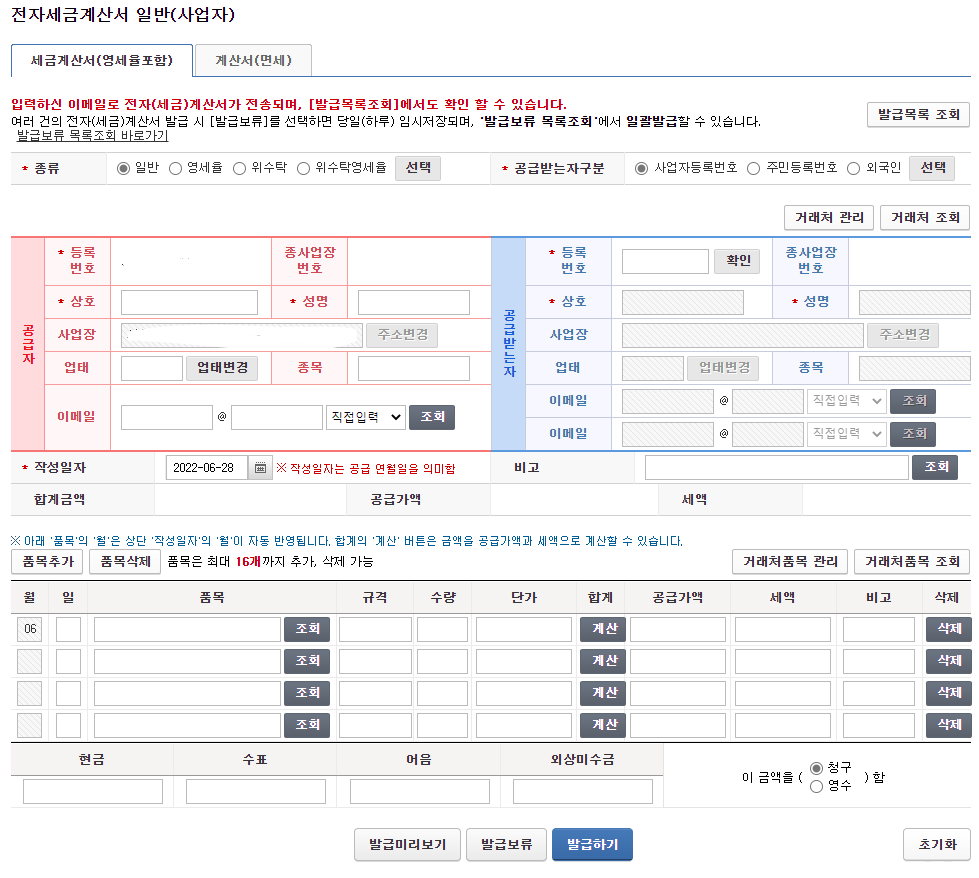979x878 pixels.
Task: Open 거래처품목 조회
Action: tap(912, 561)
